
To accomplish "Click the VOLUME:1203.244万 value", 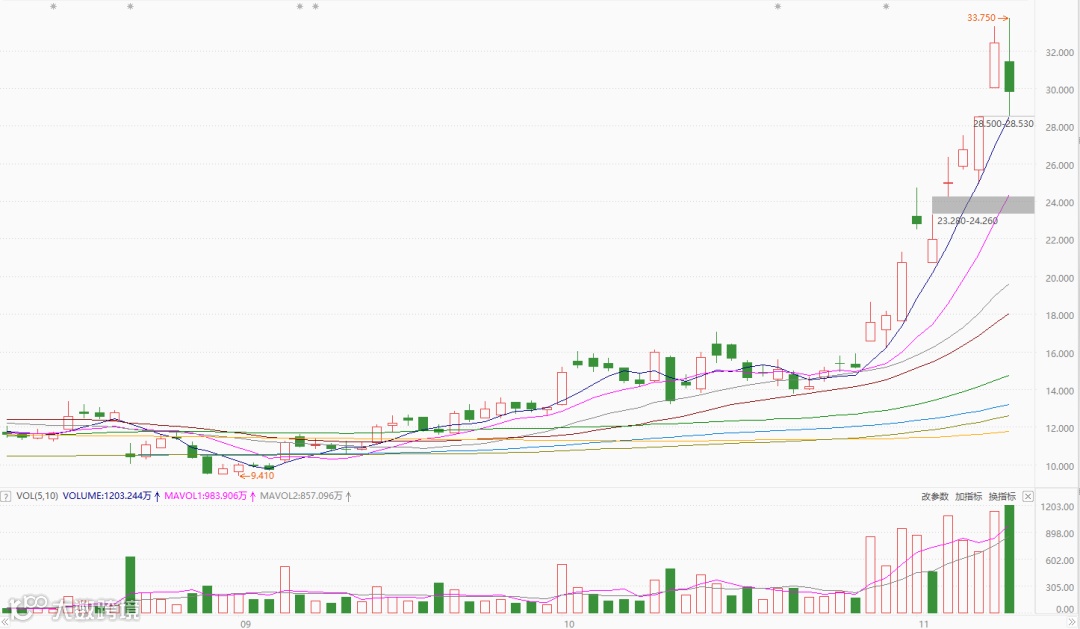I will pos(107,496).
